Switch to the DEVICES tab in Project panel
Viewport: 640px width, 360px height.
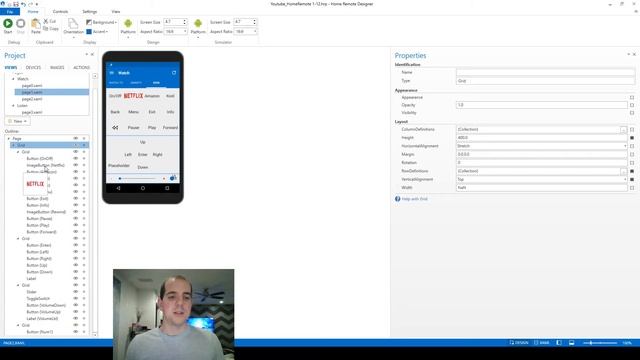(33, 67)
